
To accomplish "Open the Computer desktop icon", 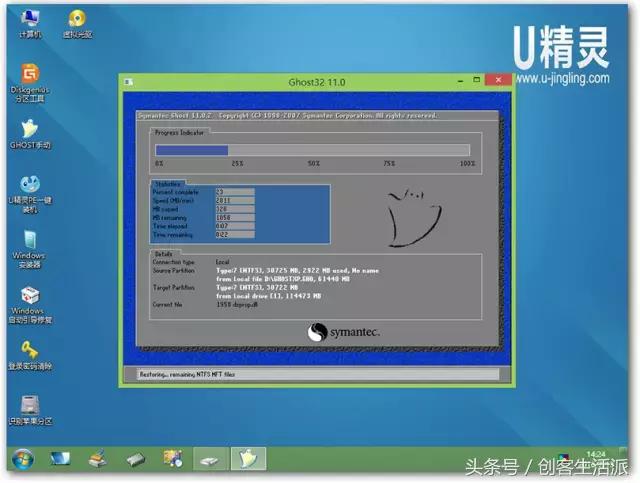I will [30, 23].
